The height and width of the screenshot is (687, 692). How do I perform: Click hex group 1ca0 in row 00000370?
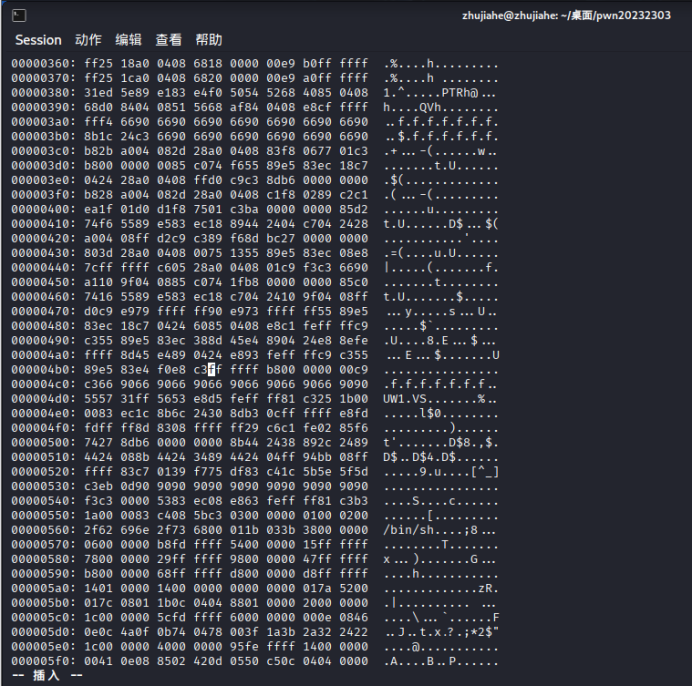tap(135, 78)
